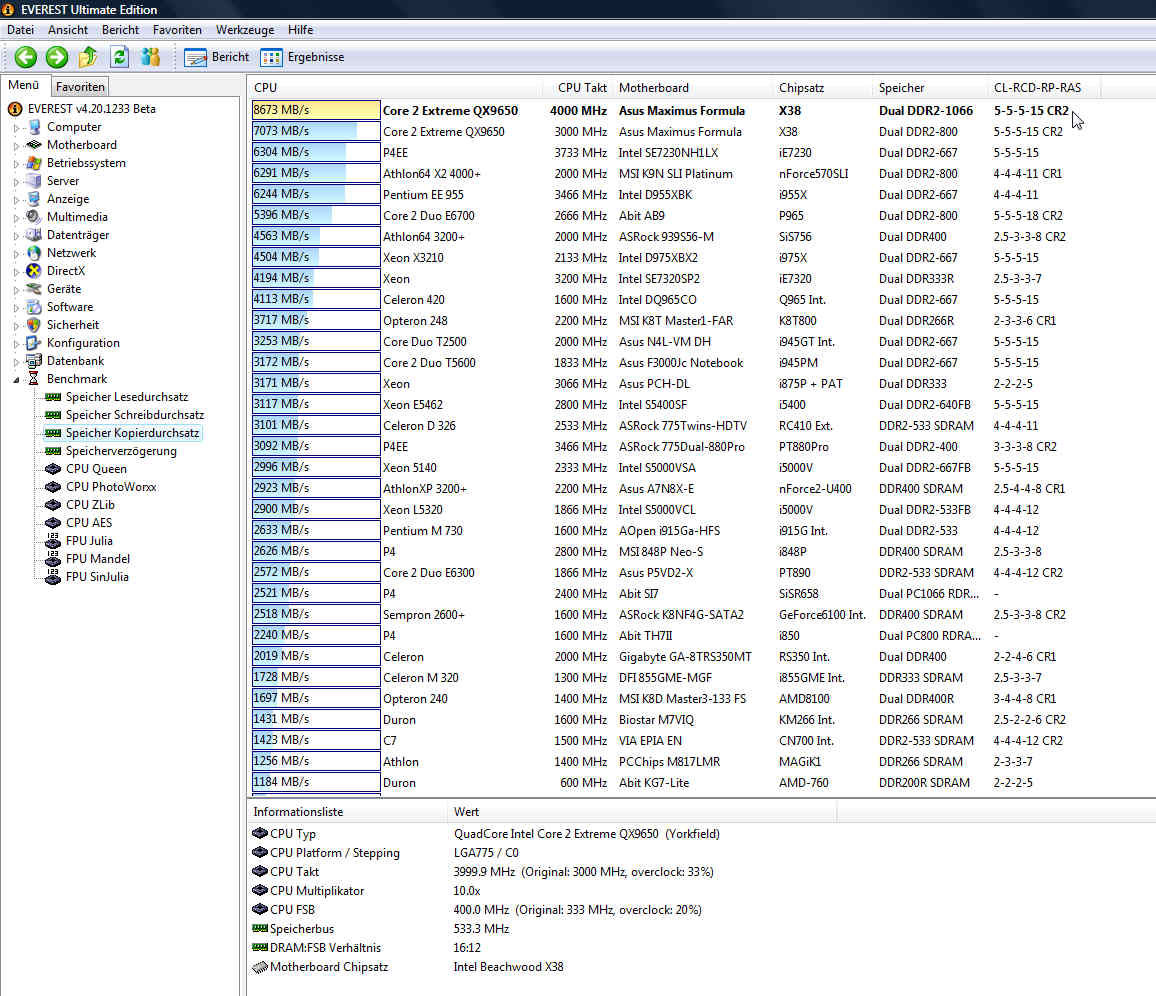This screenshot has height=996, width=1156.
Task: Click the green Back arrow toolbar icon
Action: 26,57
